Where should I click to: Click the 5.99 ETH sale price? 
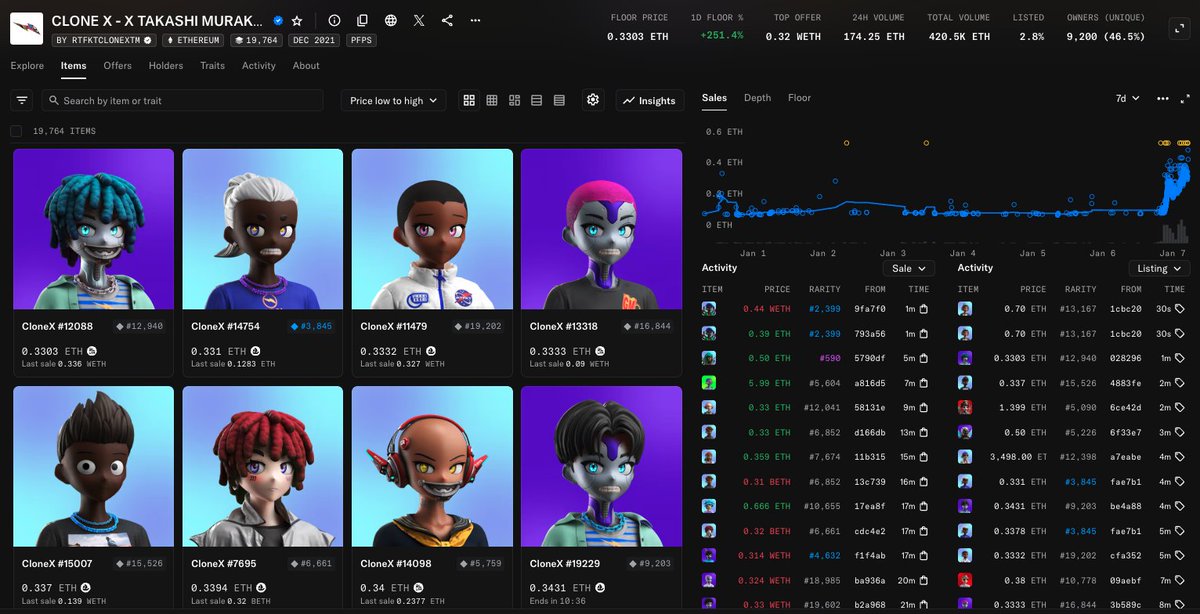[x=770, y=382]
